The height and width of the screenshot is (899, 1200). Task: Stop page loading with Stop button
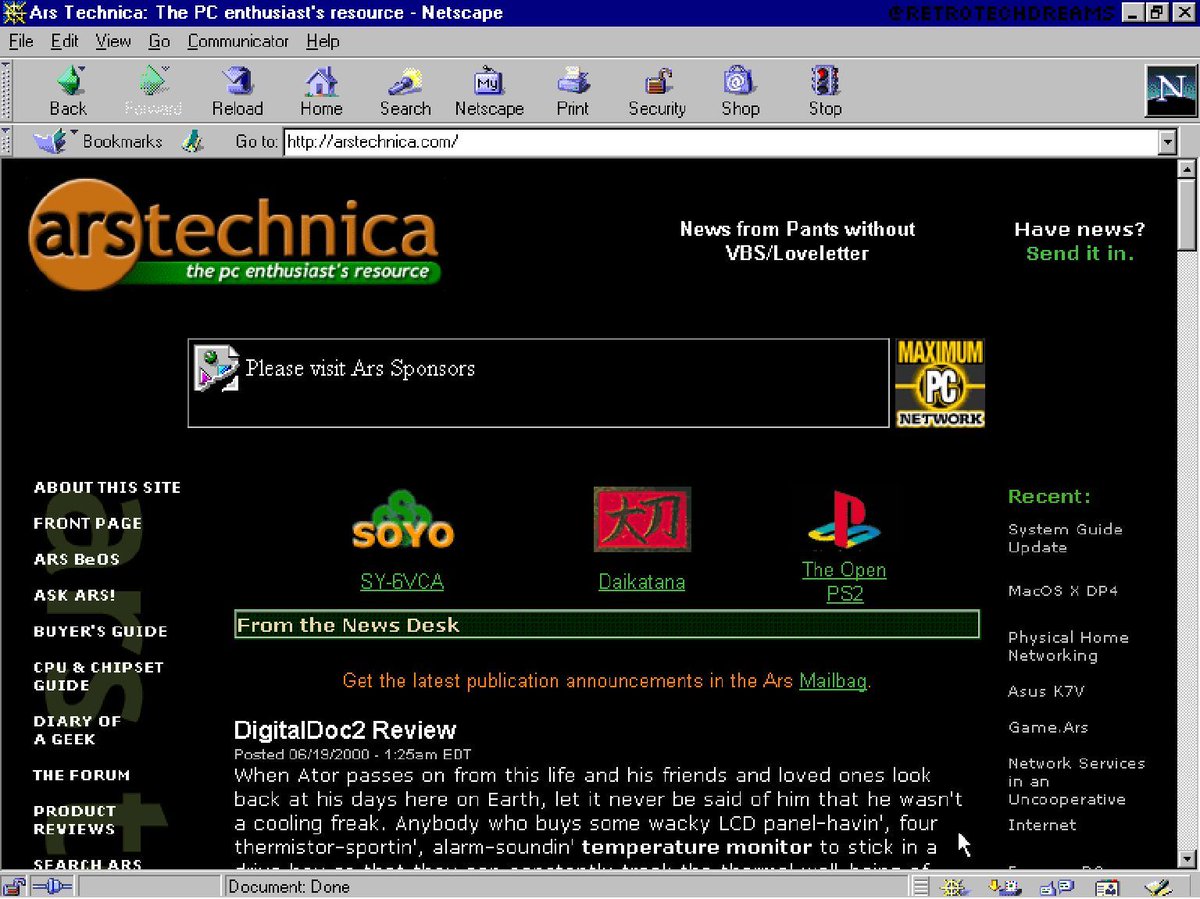coord(825,91)
